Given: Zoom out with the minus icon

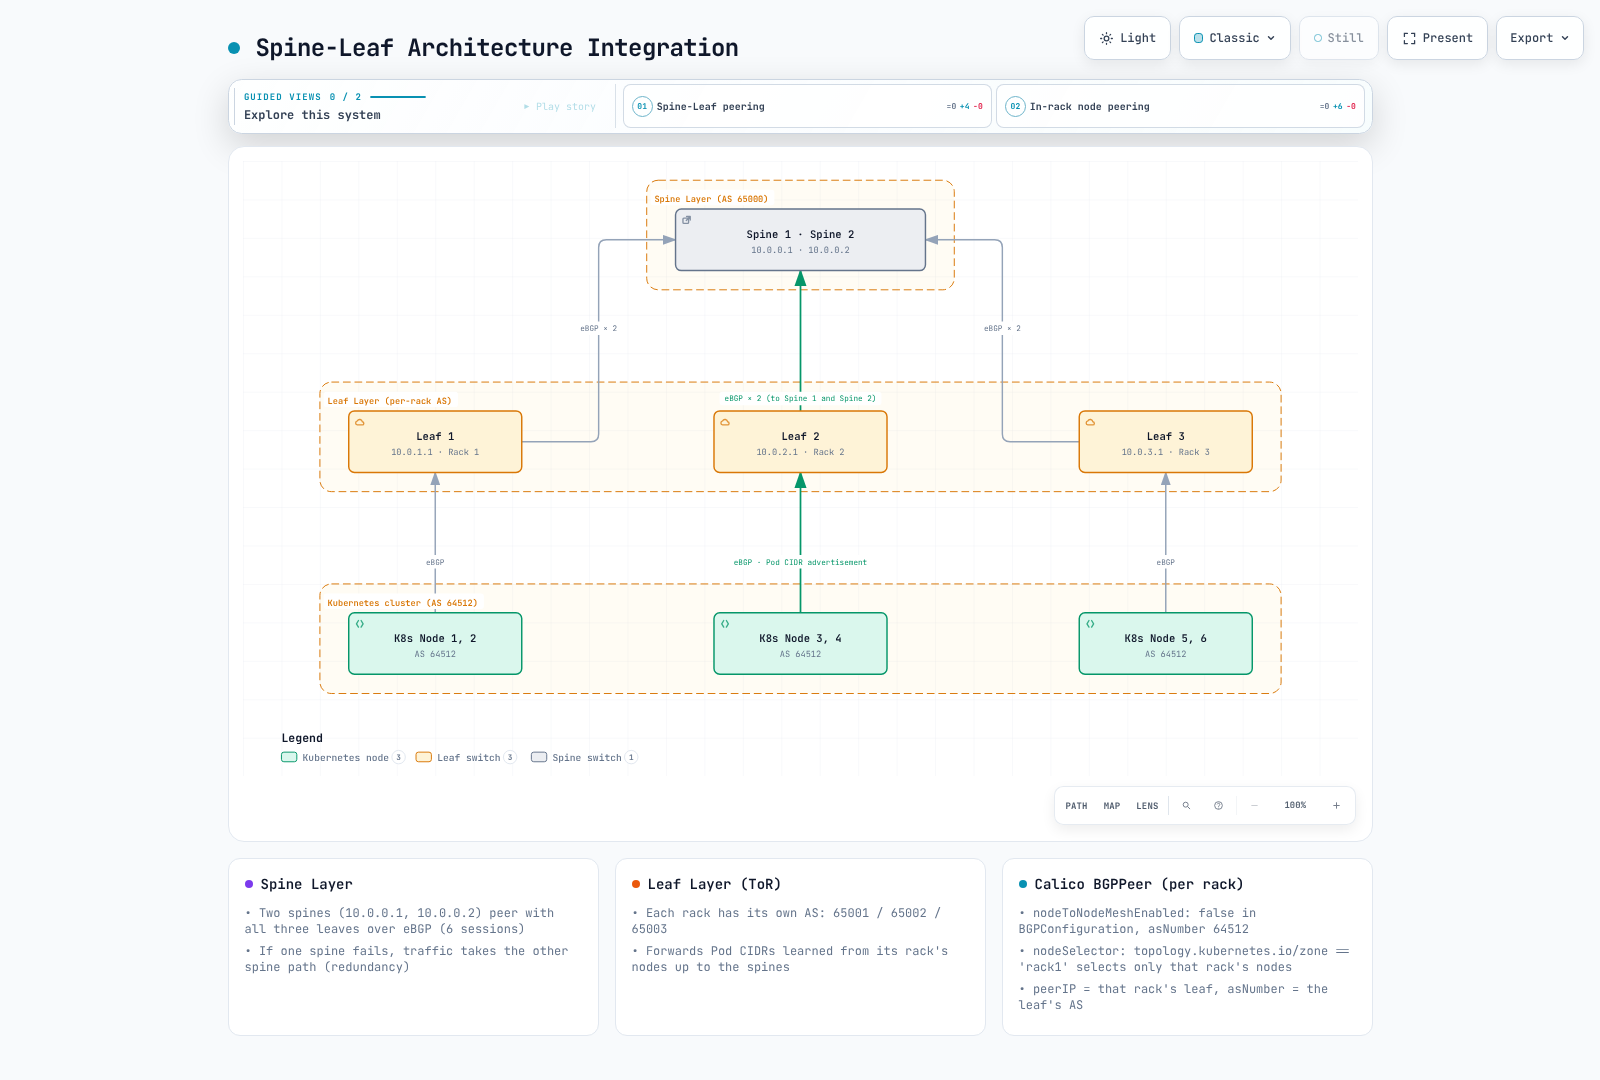Looking at the screenshot, I should pos(1254,806).
